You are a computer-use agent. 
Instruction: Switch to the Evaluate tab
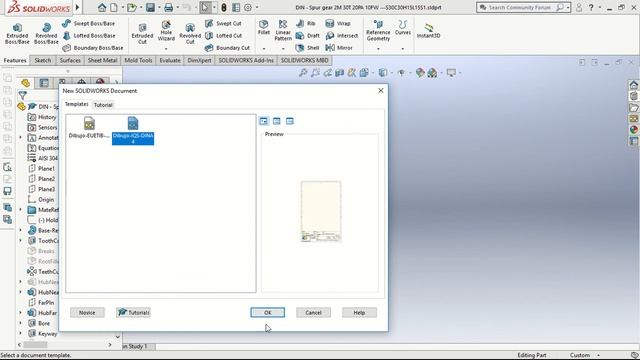tap(170, 60)
